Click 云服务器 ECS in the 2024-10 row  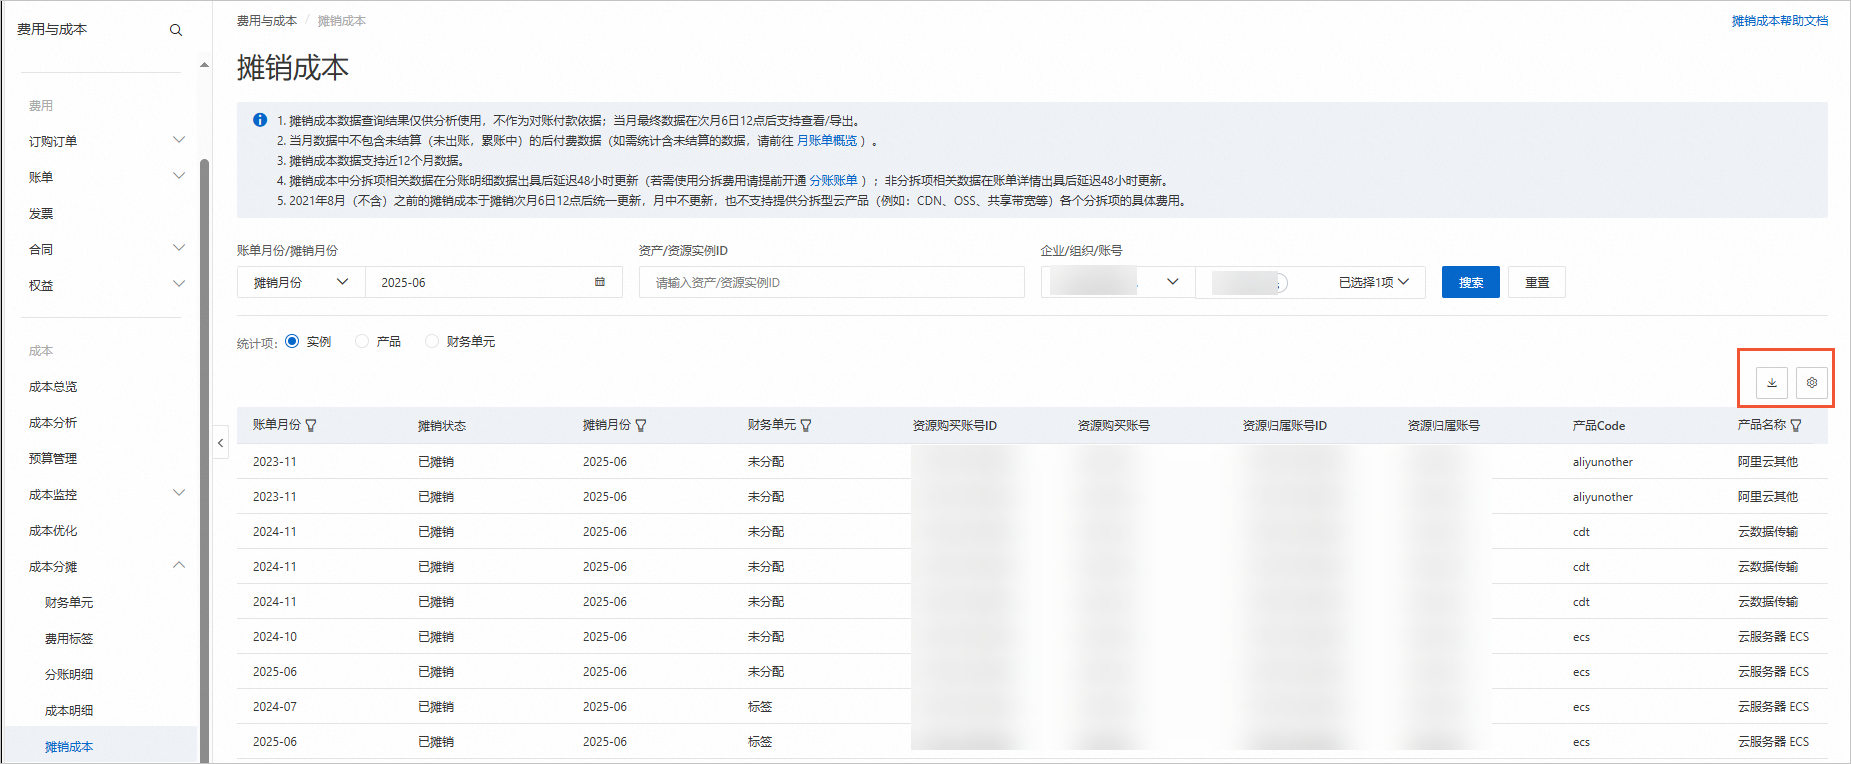tap(1773, 636)
